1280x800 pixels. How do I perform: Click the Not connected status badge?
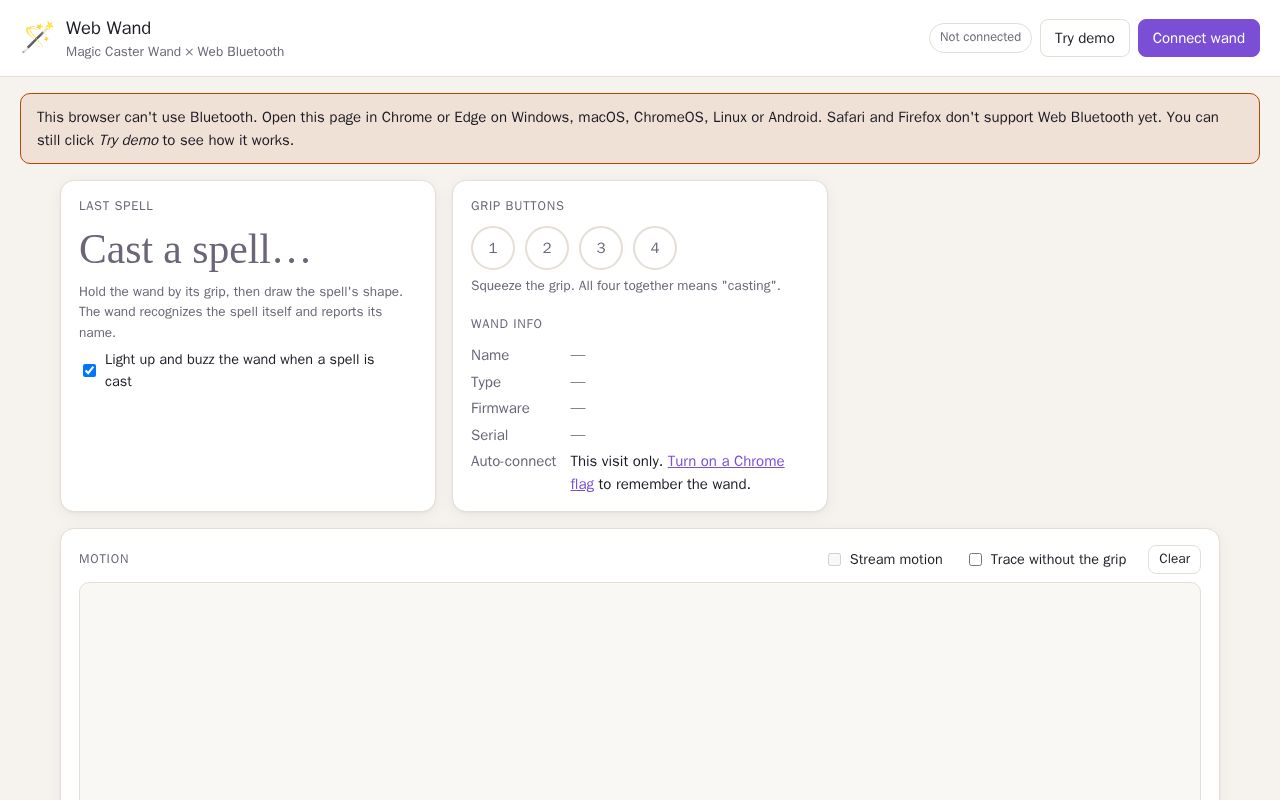(x=980, y=38)
